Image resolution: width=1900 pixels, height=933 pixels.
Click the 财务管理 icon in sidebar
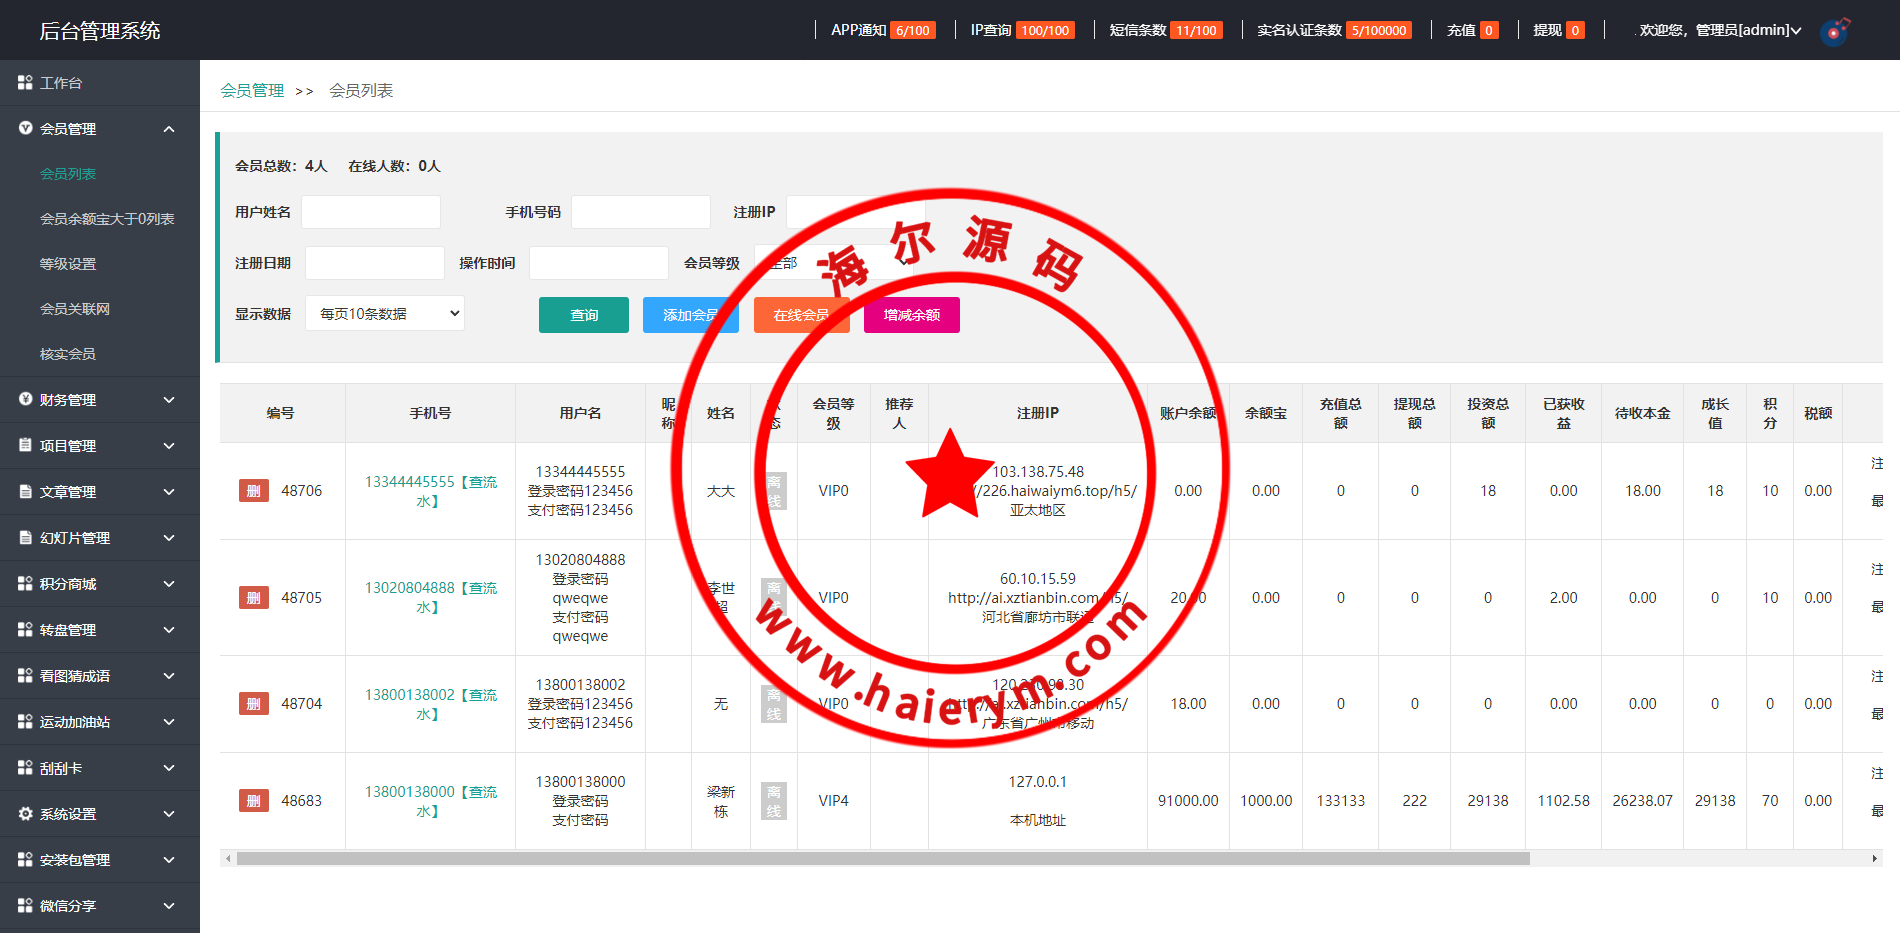click(x=25, y=399)
